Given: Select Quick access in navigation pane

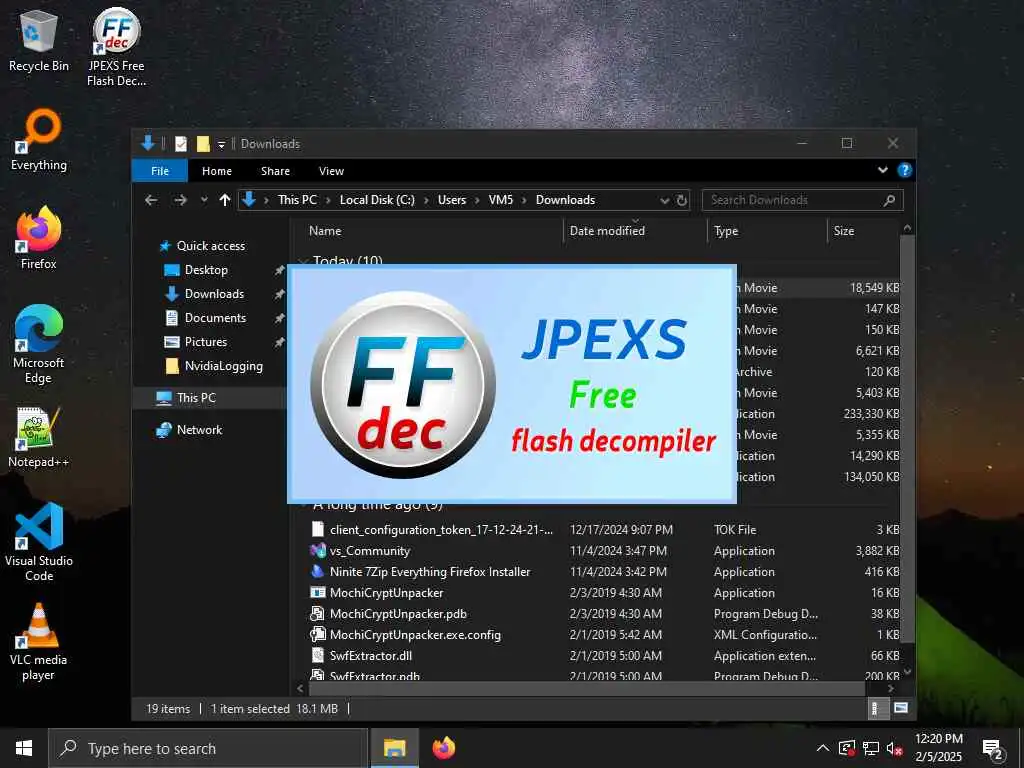Looking at the screenshot, I should tap(210, 246).
